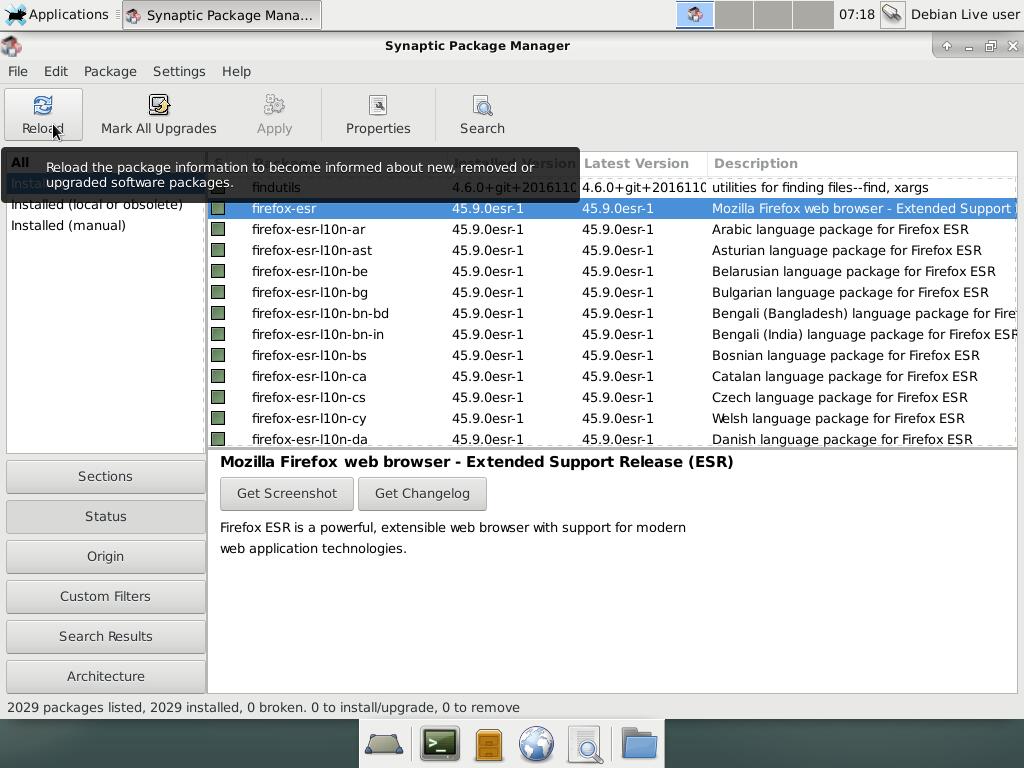Click the notification tray icon beside the clock
Viewport: 1024px width, 768px height.
point(893,14)
